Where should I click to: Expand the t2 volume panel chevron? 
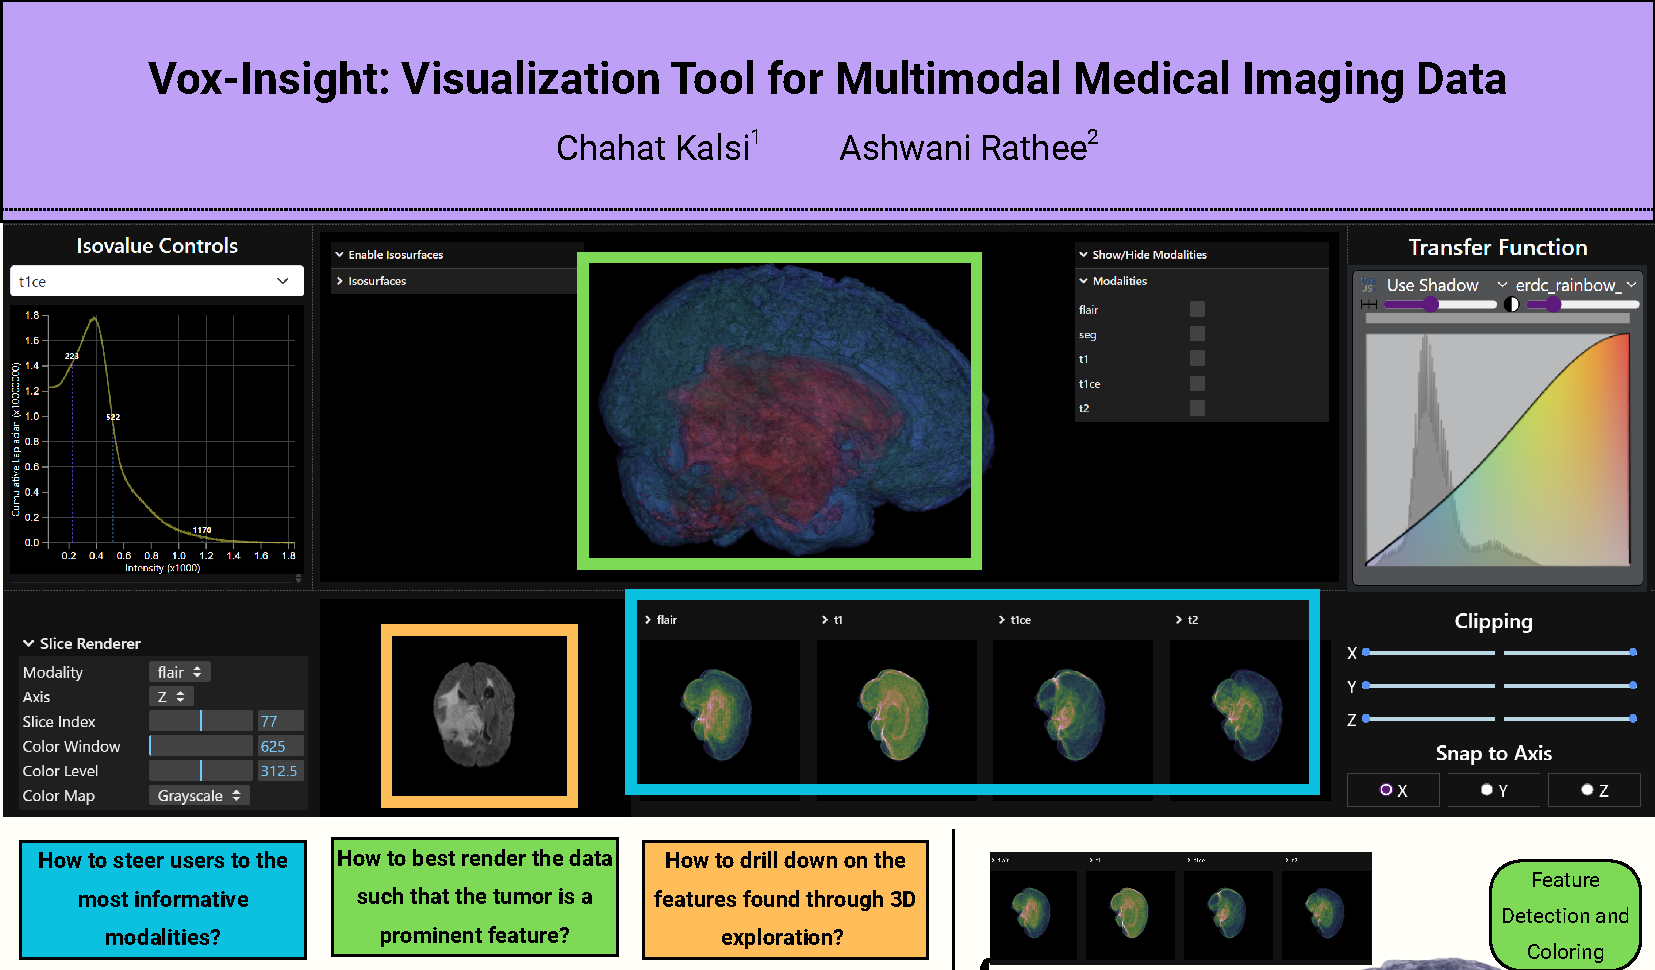[x=1179, y=620]
